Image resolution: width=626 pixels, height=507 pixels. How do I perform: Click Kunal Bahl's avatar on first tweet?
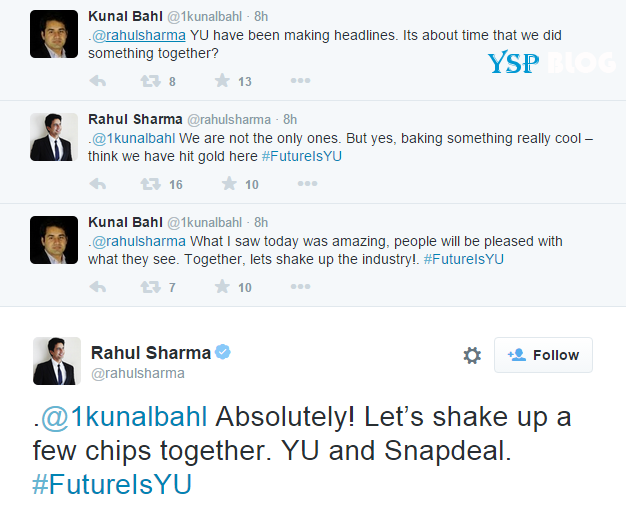(x=54, y=34)
